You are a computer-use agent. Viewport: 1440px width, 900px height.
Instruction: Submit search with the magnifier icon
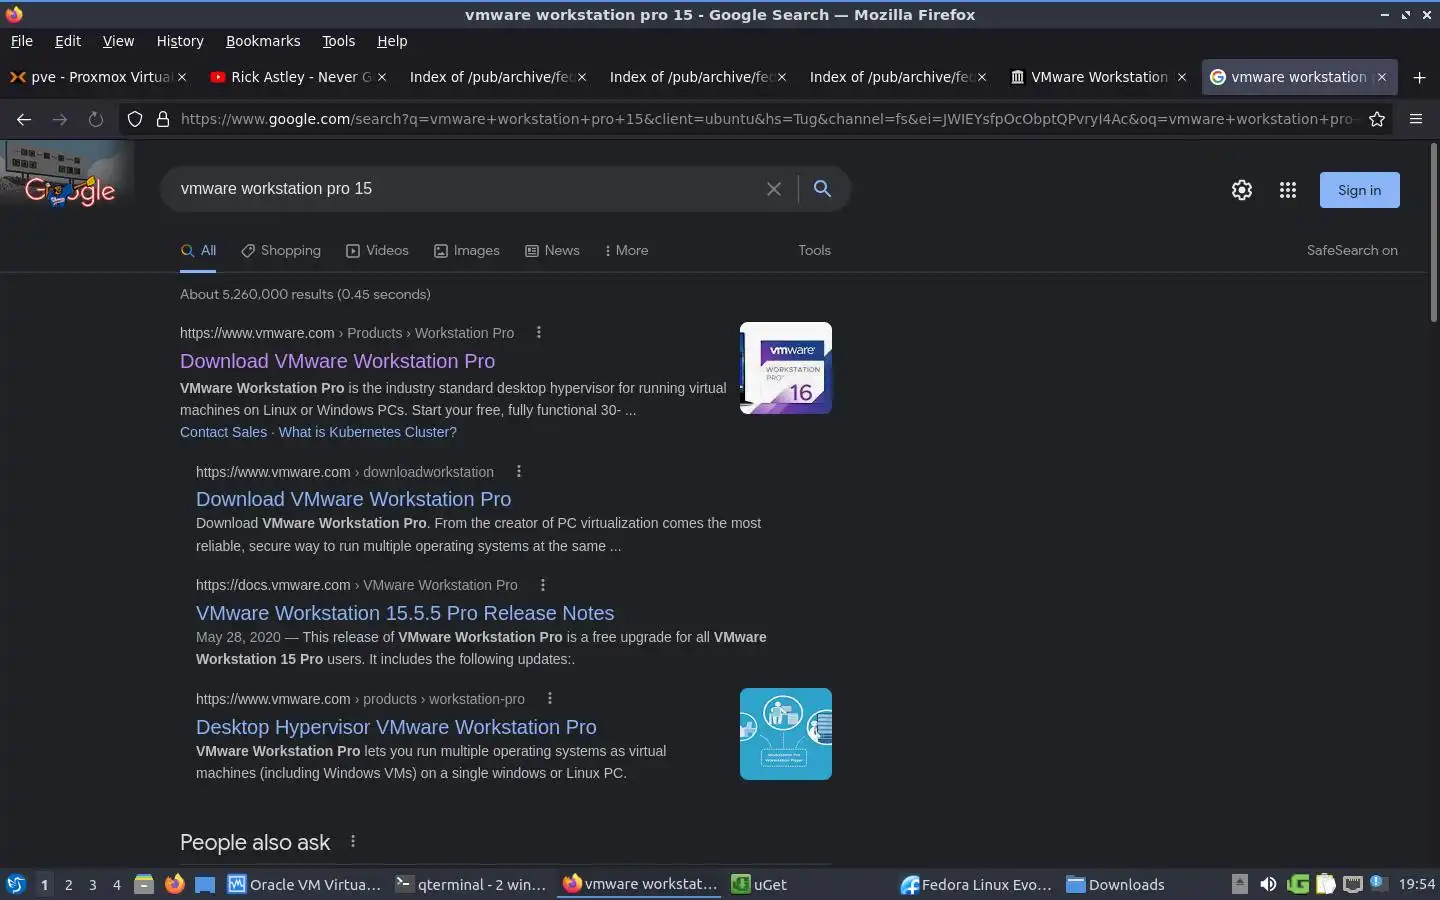click(822, 188)
